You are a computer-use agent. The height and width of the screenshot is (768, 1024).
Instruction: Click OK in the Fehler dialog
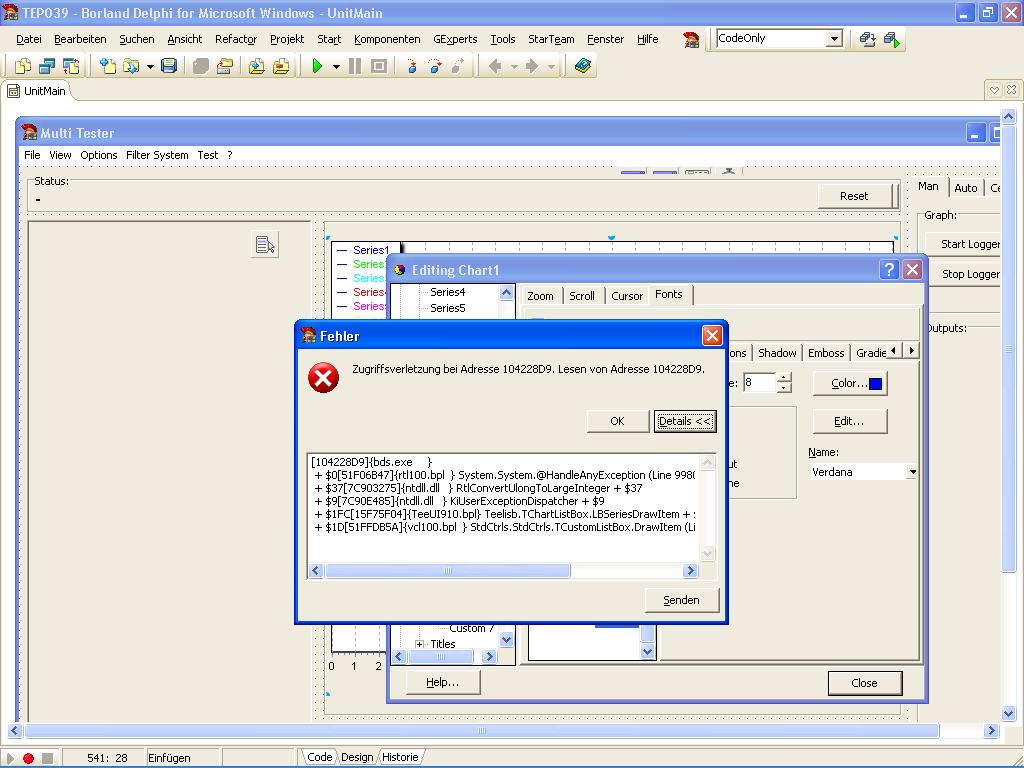[x=617, y=421]
